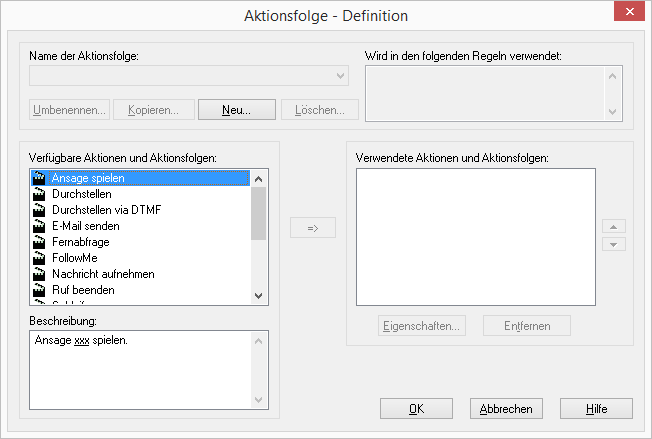
Task: Select FollowMe in the available actions list
Action: point(75,258)
